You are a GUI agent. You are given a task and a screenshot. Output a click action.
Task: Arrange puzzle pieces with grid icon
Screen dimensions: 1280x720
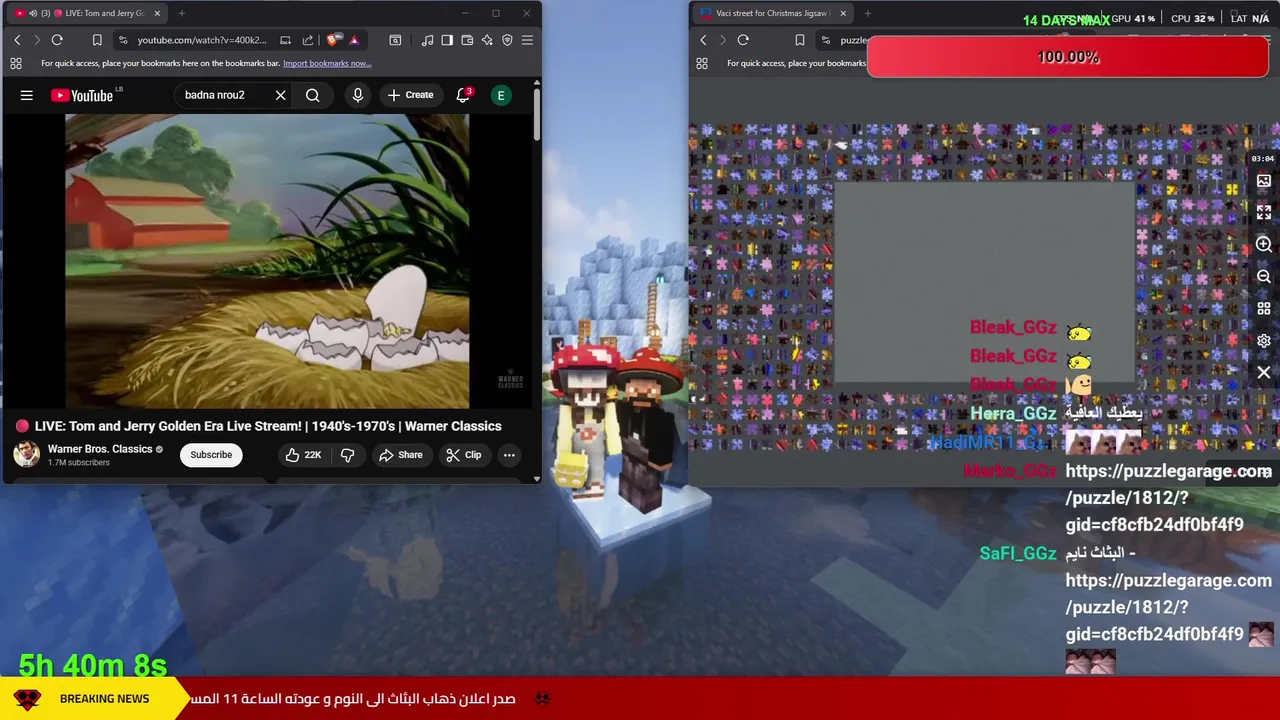(x=1264, y=309)
